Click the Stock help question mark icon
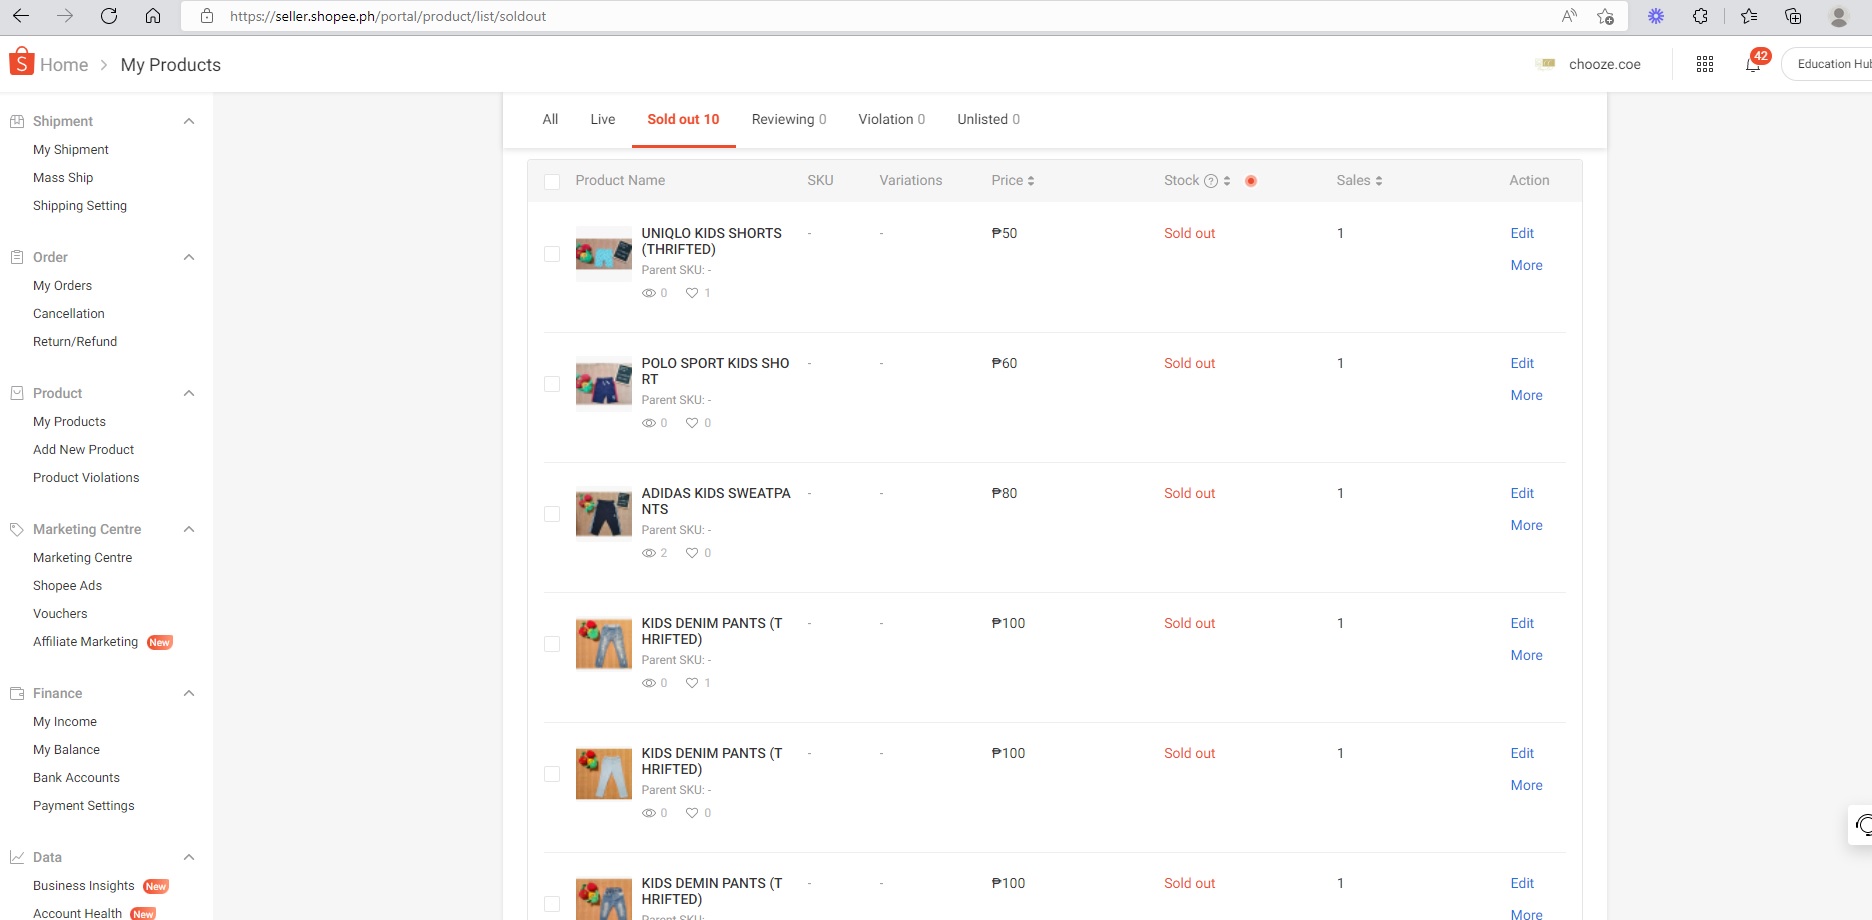The height and width of the screenshot is (920, 1872). click(1211, 181)
